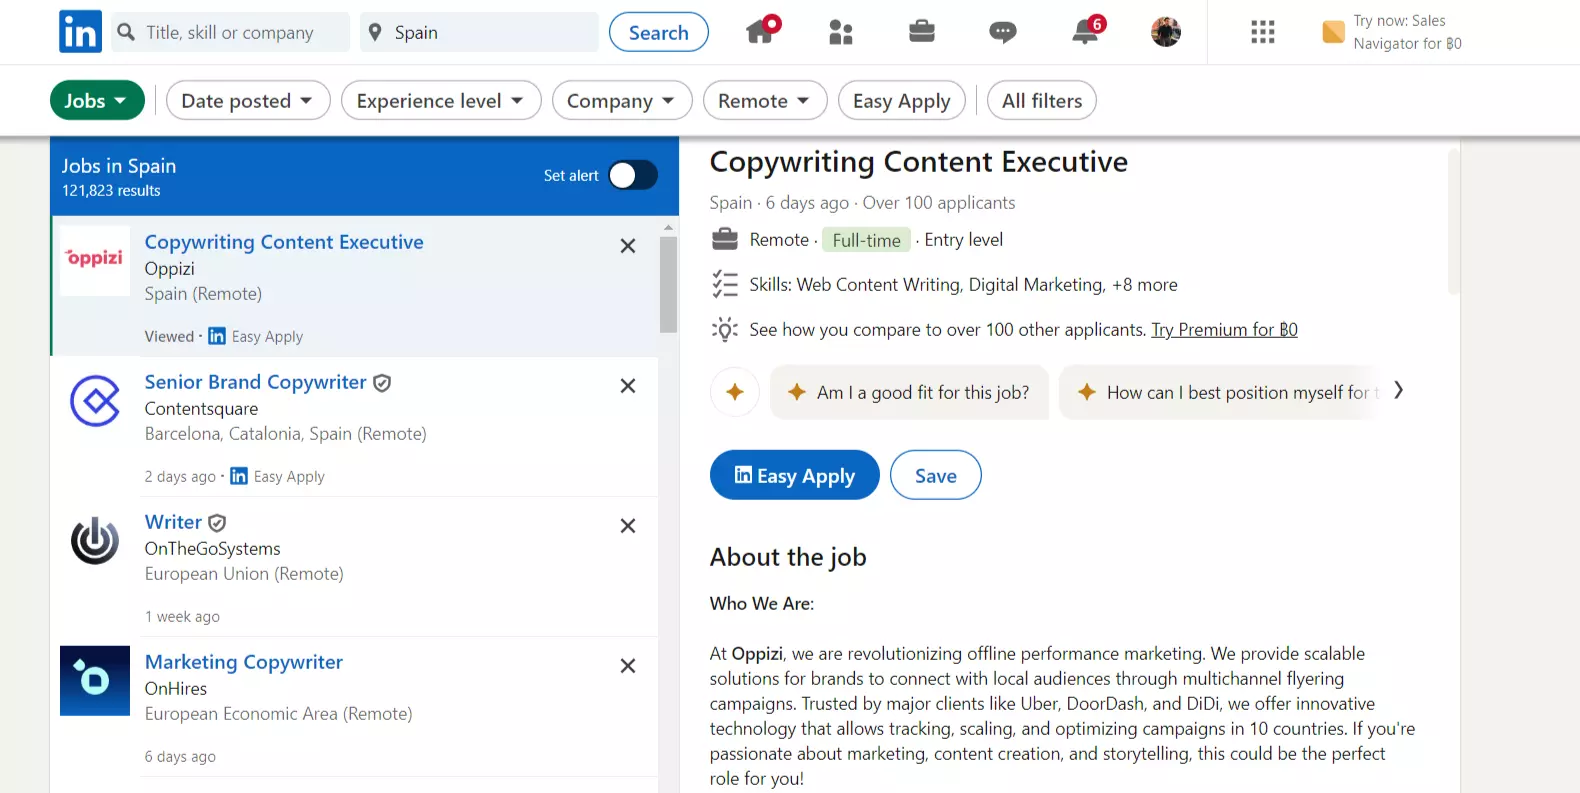The height and width of the screenshot is (793, 1580).
Task: Click the skills checklist icon
Action: [x=725, y=284]
